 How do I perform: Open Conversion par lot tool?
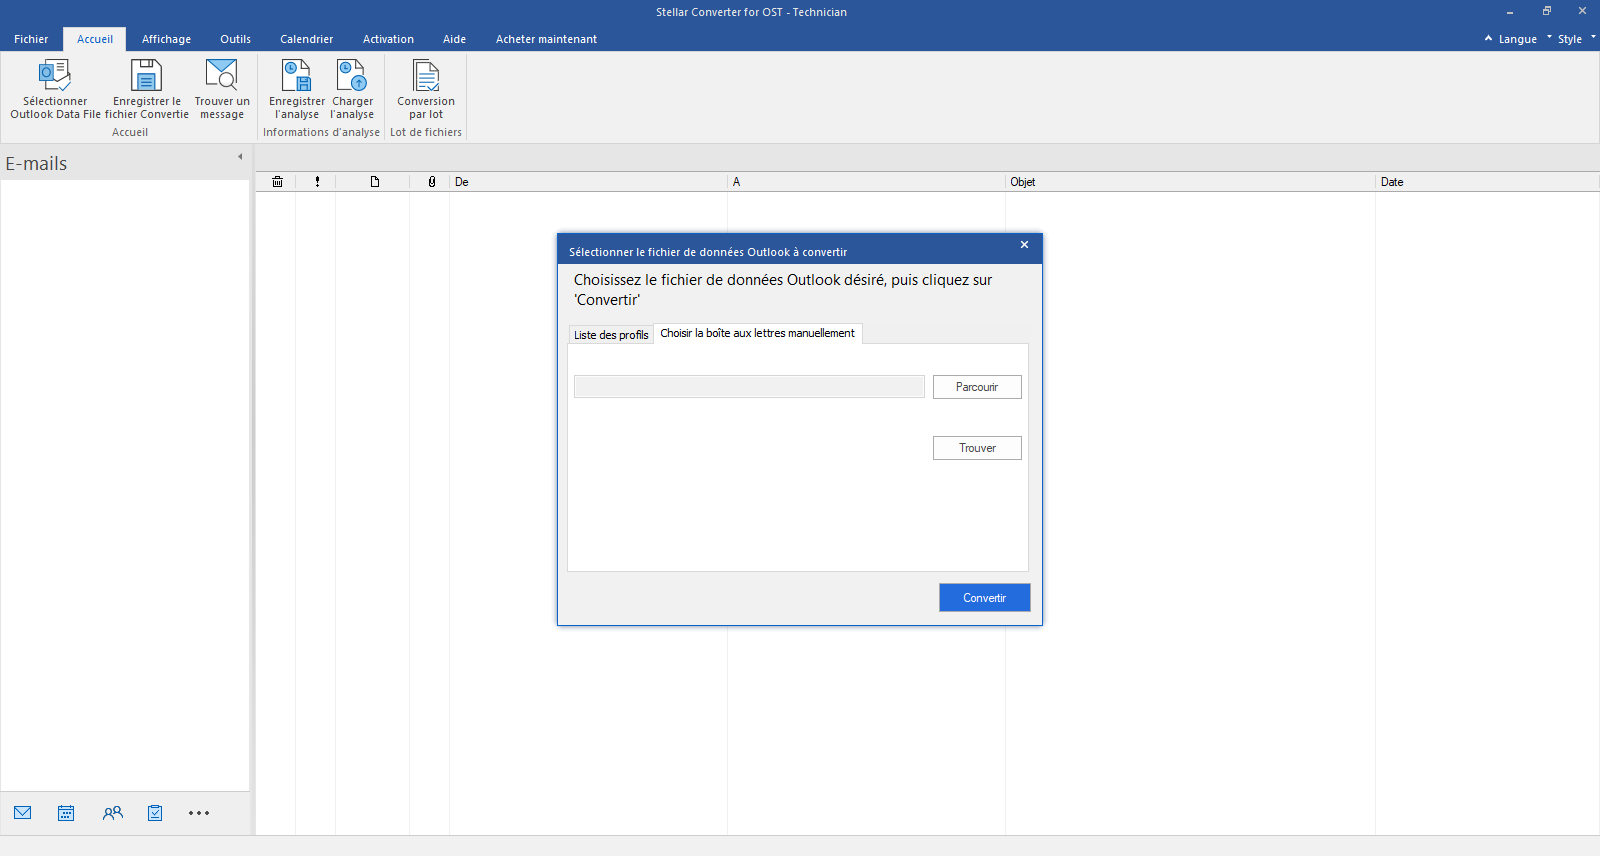(426, 89)
